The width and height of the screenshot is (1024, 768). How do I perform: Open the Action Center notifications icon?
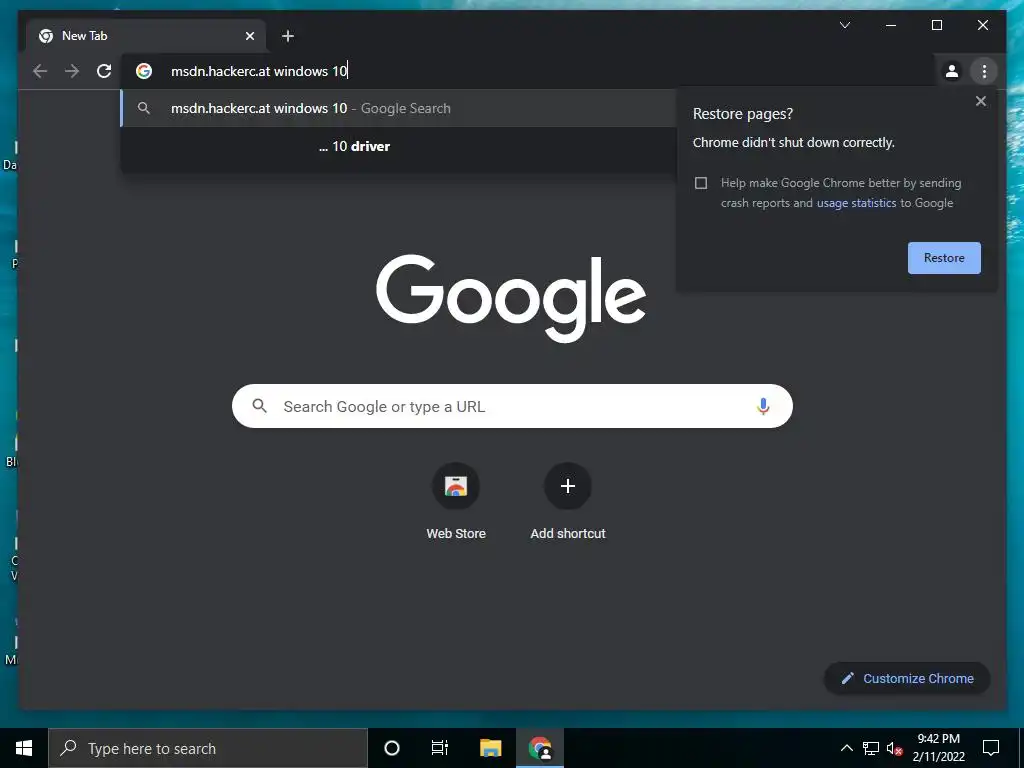click(991, 748)
